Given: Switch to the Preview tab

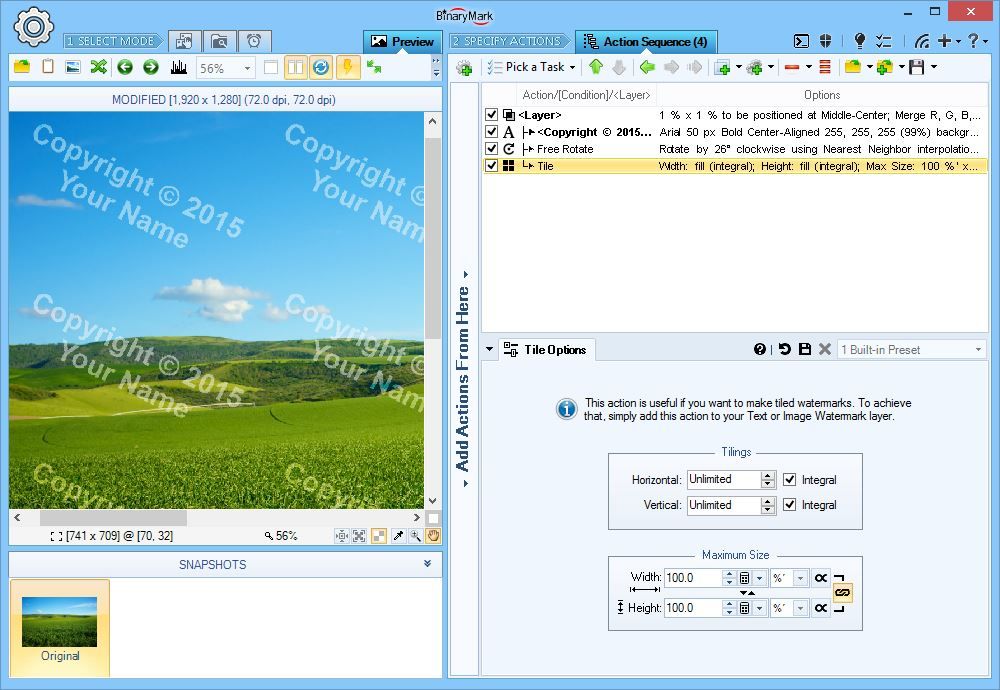Looking at the screenshot, I should click(x=402, y=41).
